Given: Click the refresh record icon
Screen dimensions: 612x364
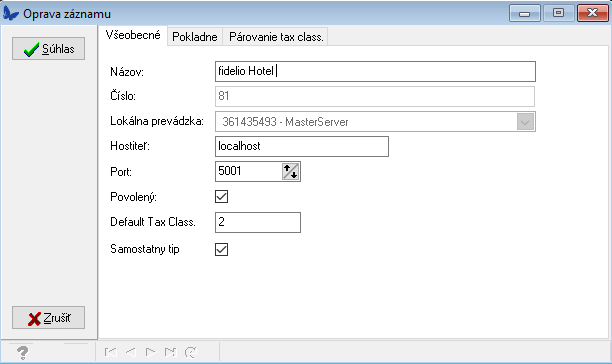Looking at the screenshot, I should [190, 352].
